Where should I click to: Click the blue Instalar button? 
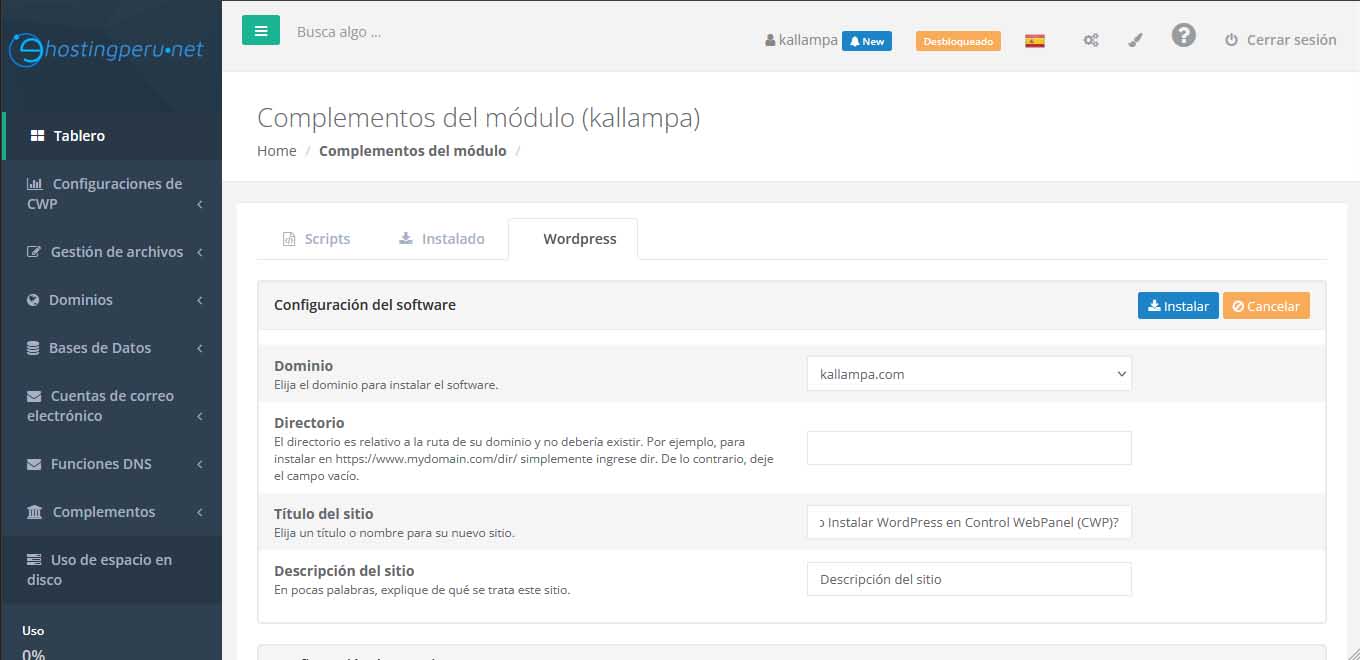point(1178,306)
